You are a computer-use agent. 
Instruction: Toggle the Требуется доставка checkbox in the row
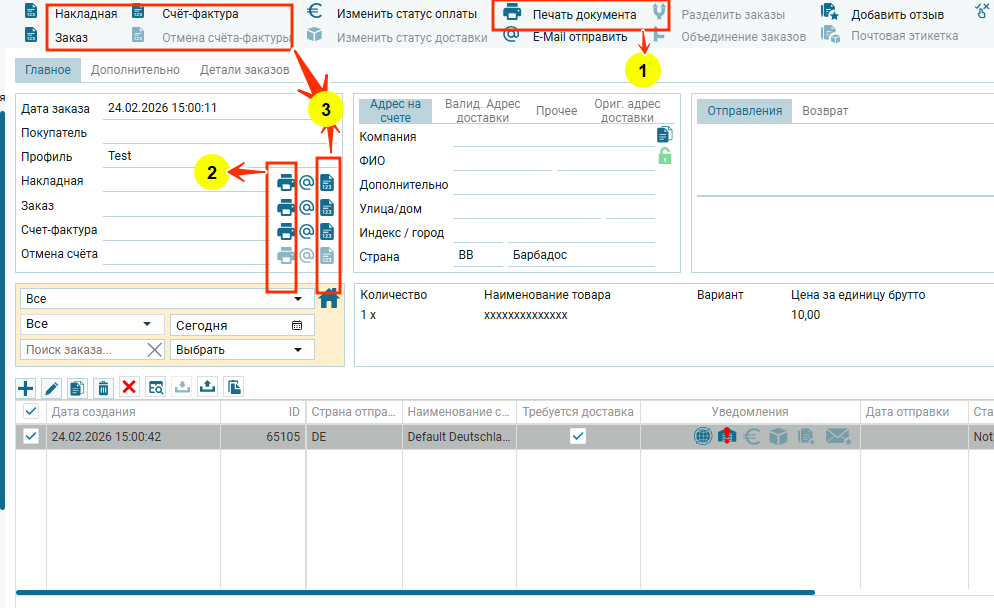pyautogui.click(x=578, y=437)
